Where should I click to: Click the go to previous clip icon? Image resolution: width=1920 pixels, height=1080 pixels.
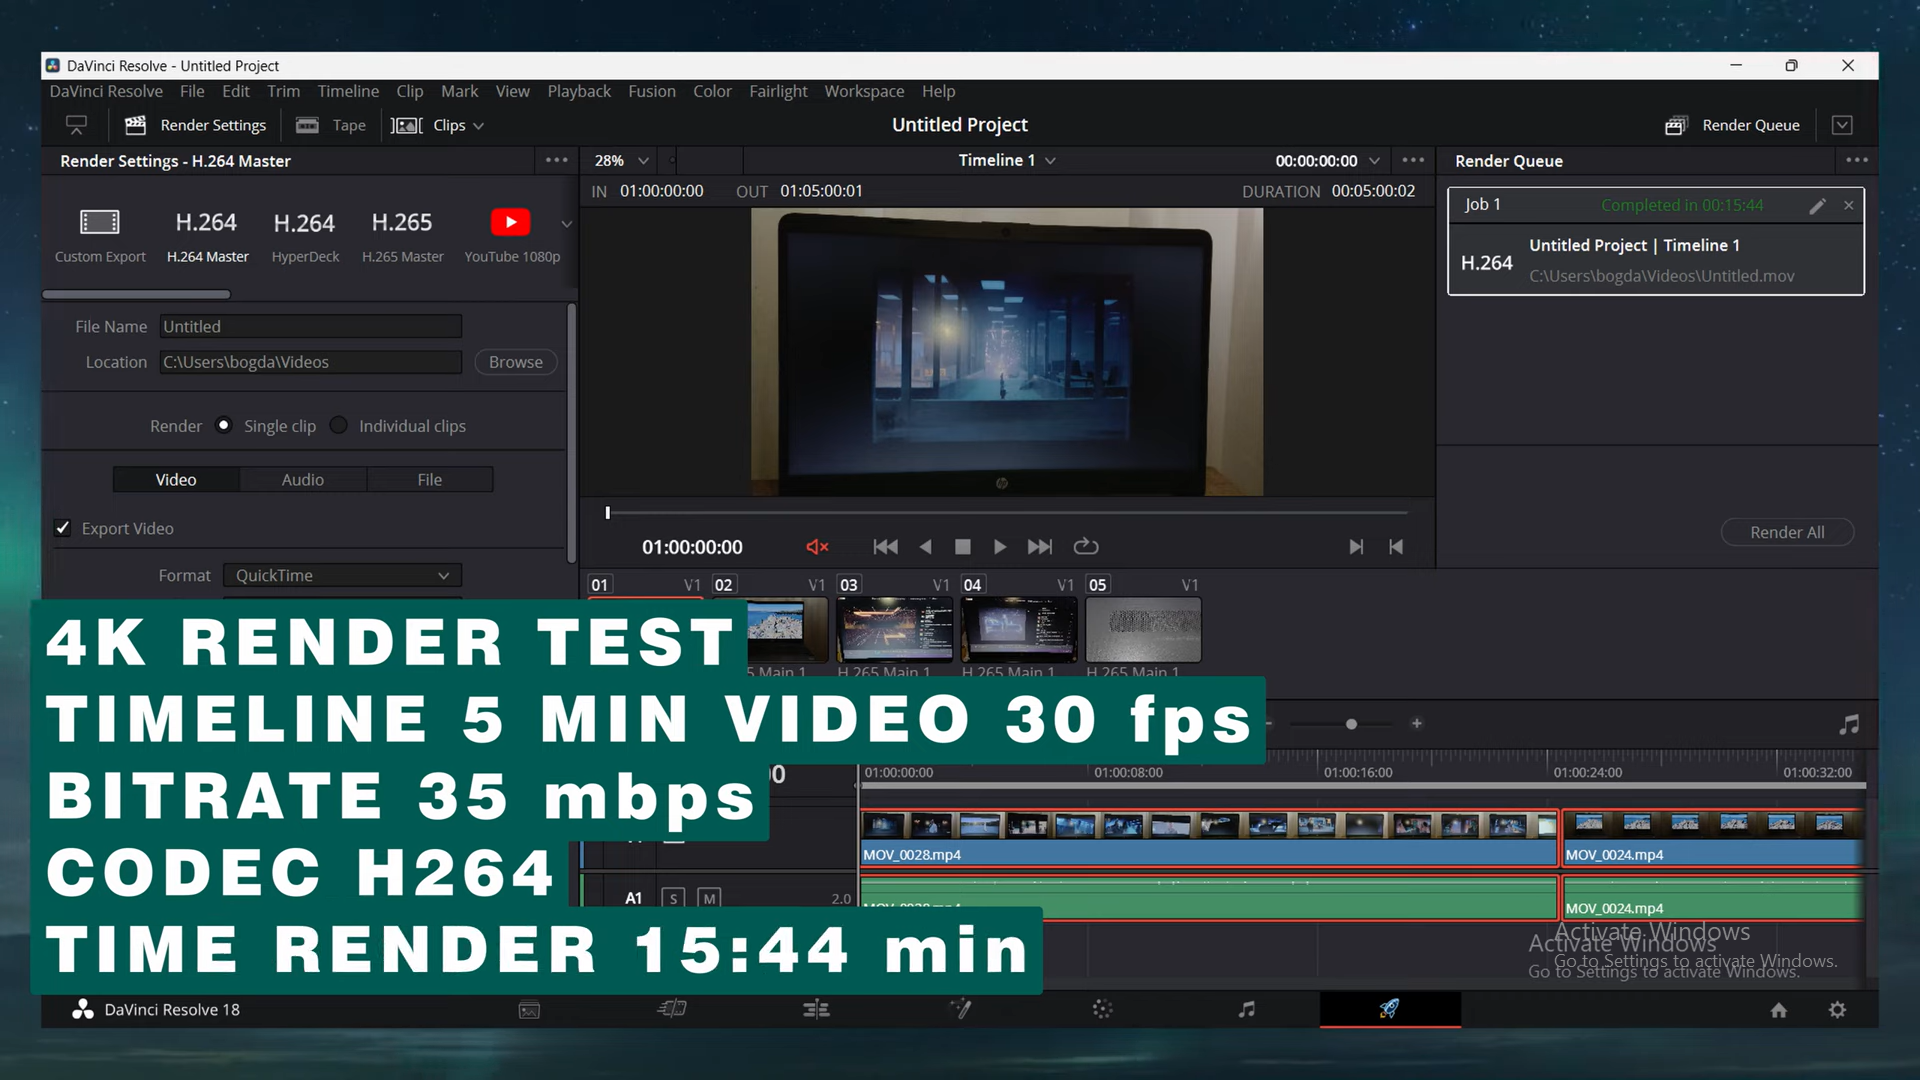1396,547
